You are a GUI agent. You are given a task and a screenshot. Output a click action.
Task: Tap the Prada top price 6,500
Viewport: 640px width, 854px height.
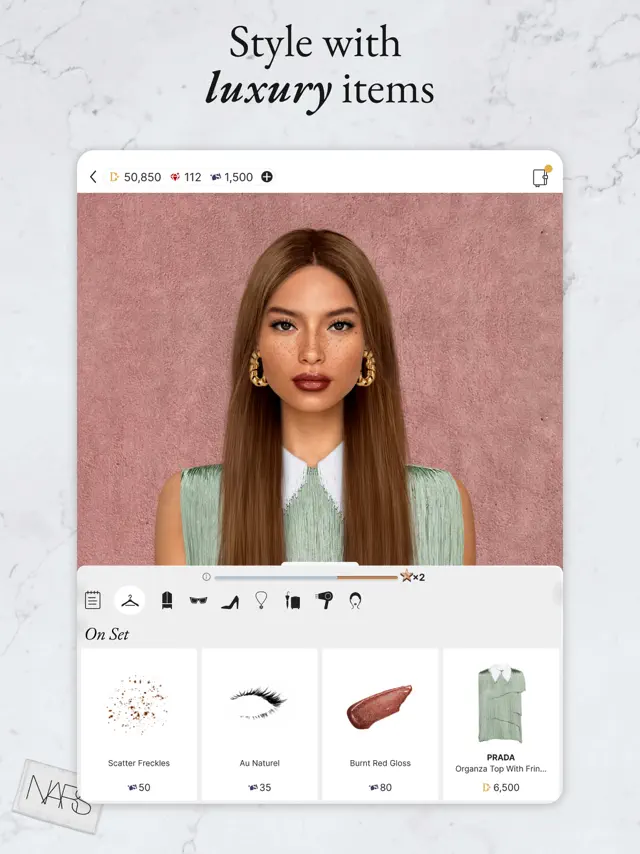click(501, 787)
